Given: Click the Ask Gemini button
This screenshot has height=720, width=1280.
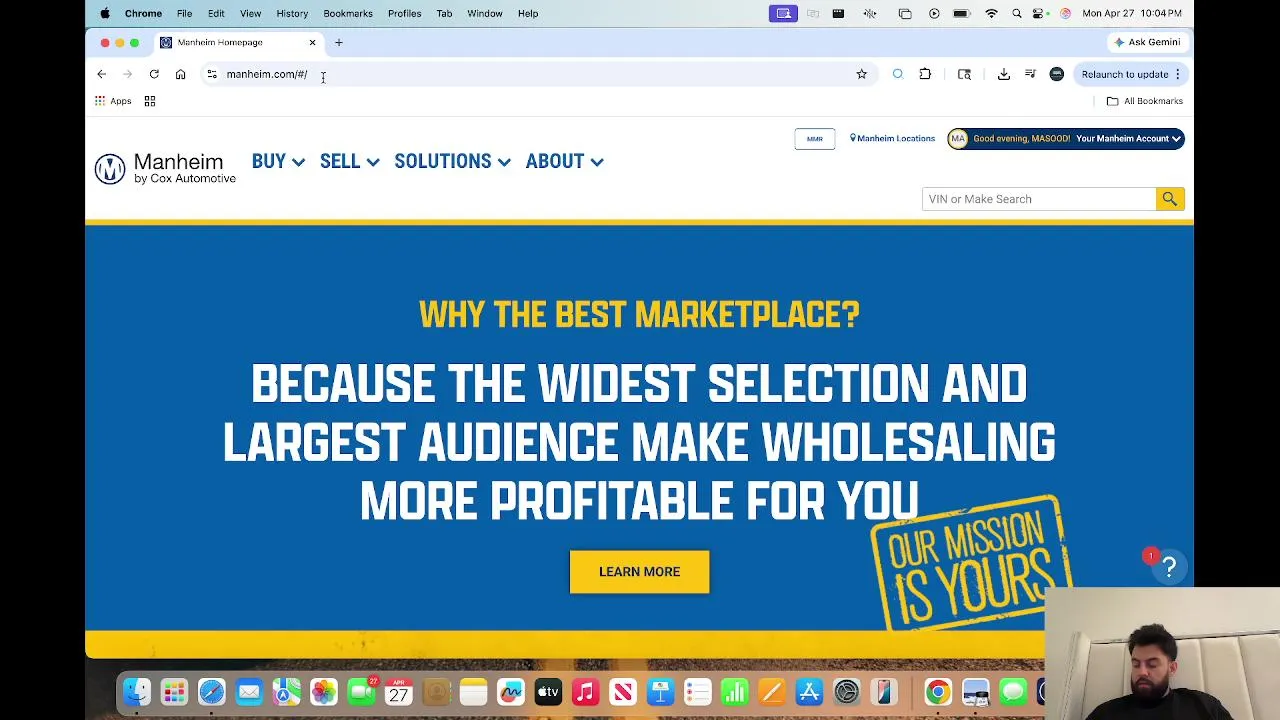Looking at the screenshot, I should pos(1147,42).
